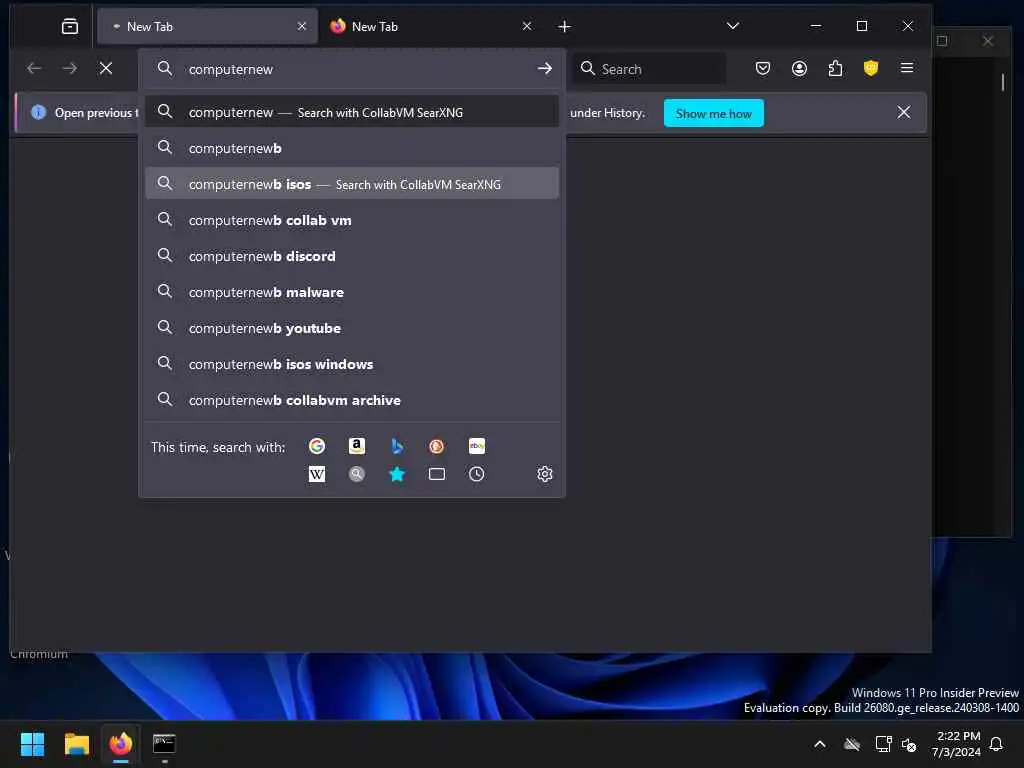Image resolution: width=1024 pixels, height=768 pixels.
Task: Close the second New Tab
Action: [527, 26]
